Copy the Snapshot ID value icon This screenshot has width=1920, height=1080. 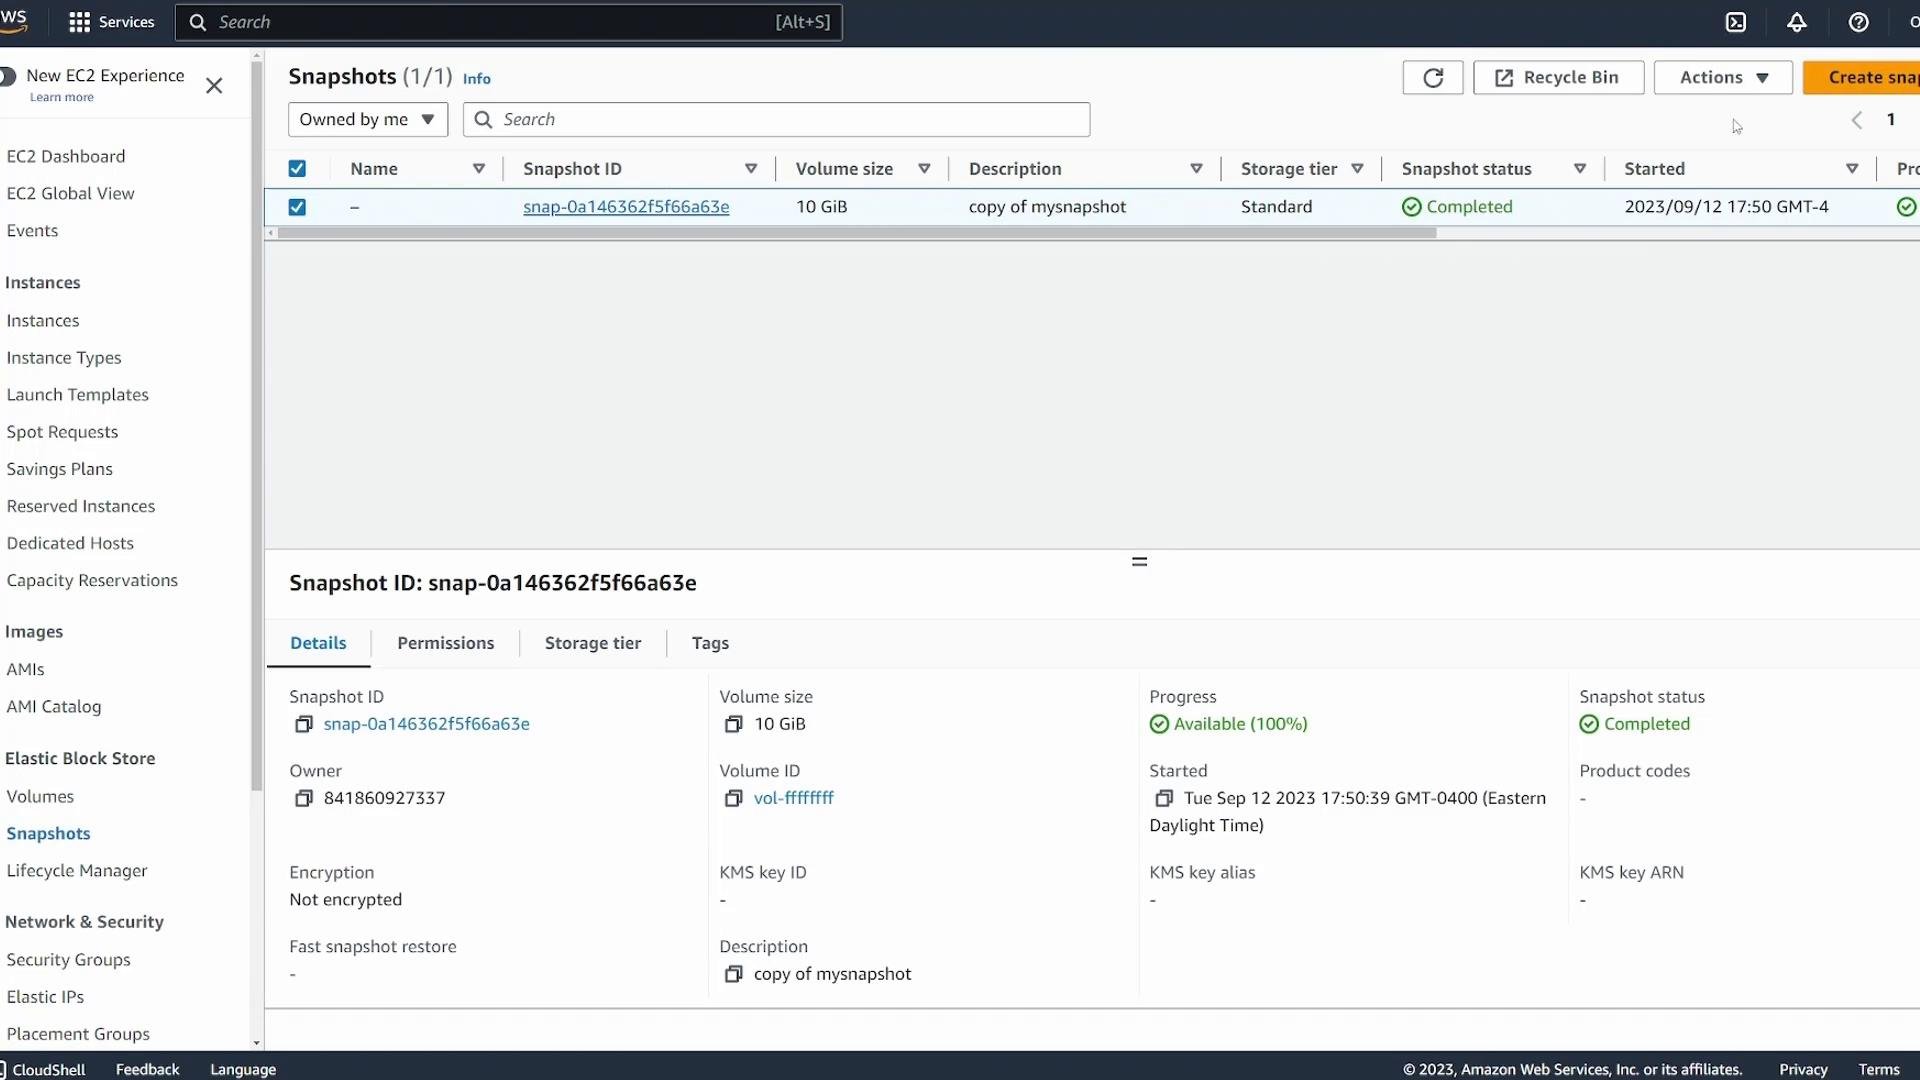pos(304,724)
